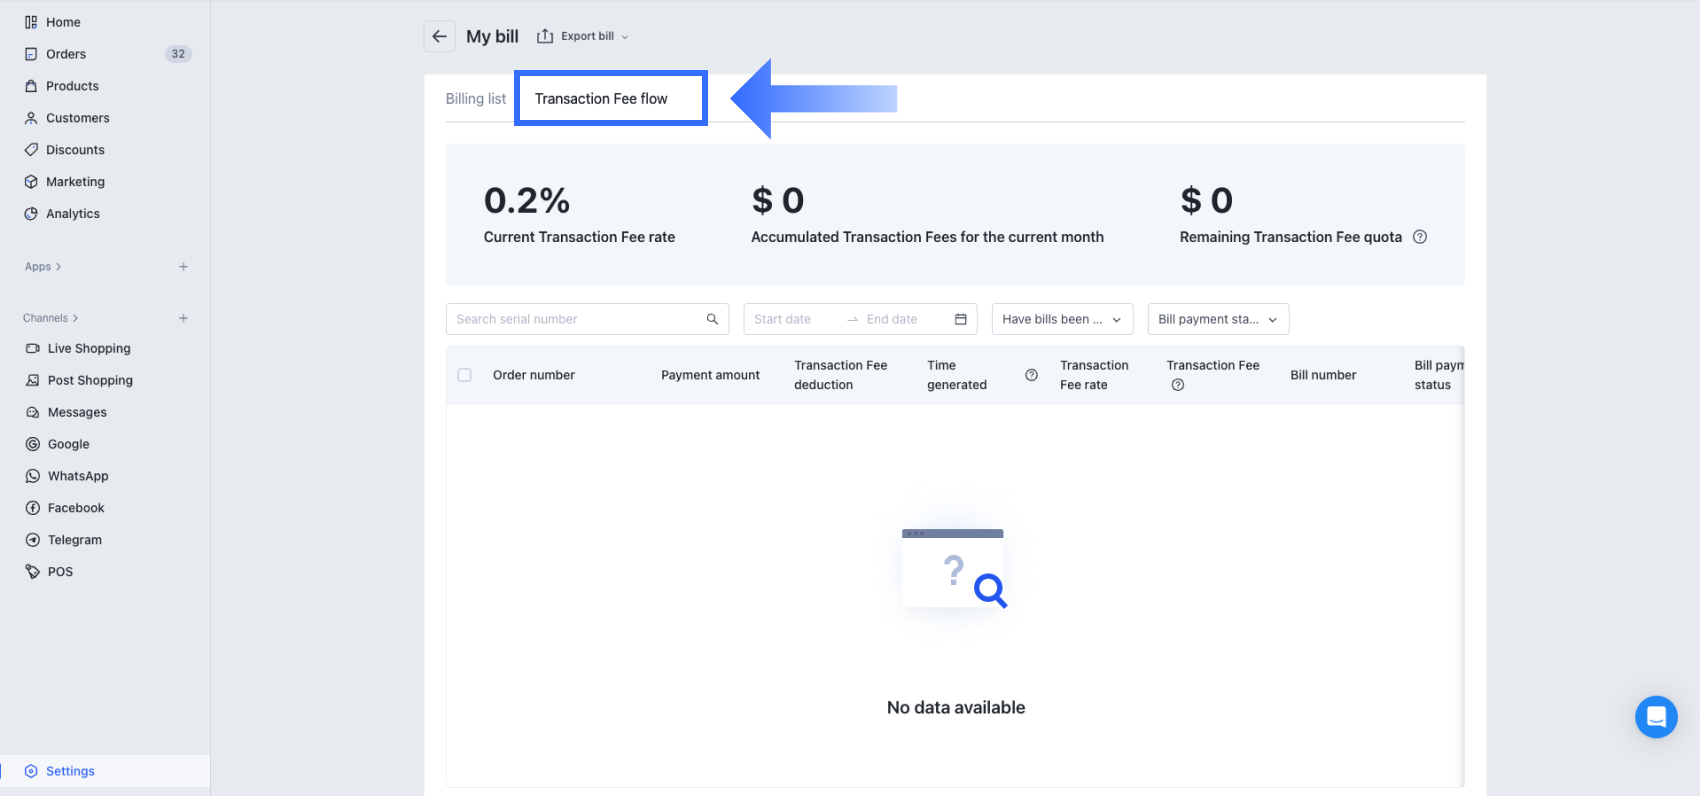Expand the Bill payment status dropdown

pyautogui.click(x=1217, y=319)
